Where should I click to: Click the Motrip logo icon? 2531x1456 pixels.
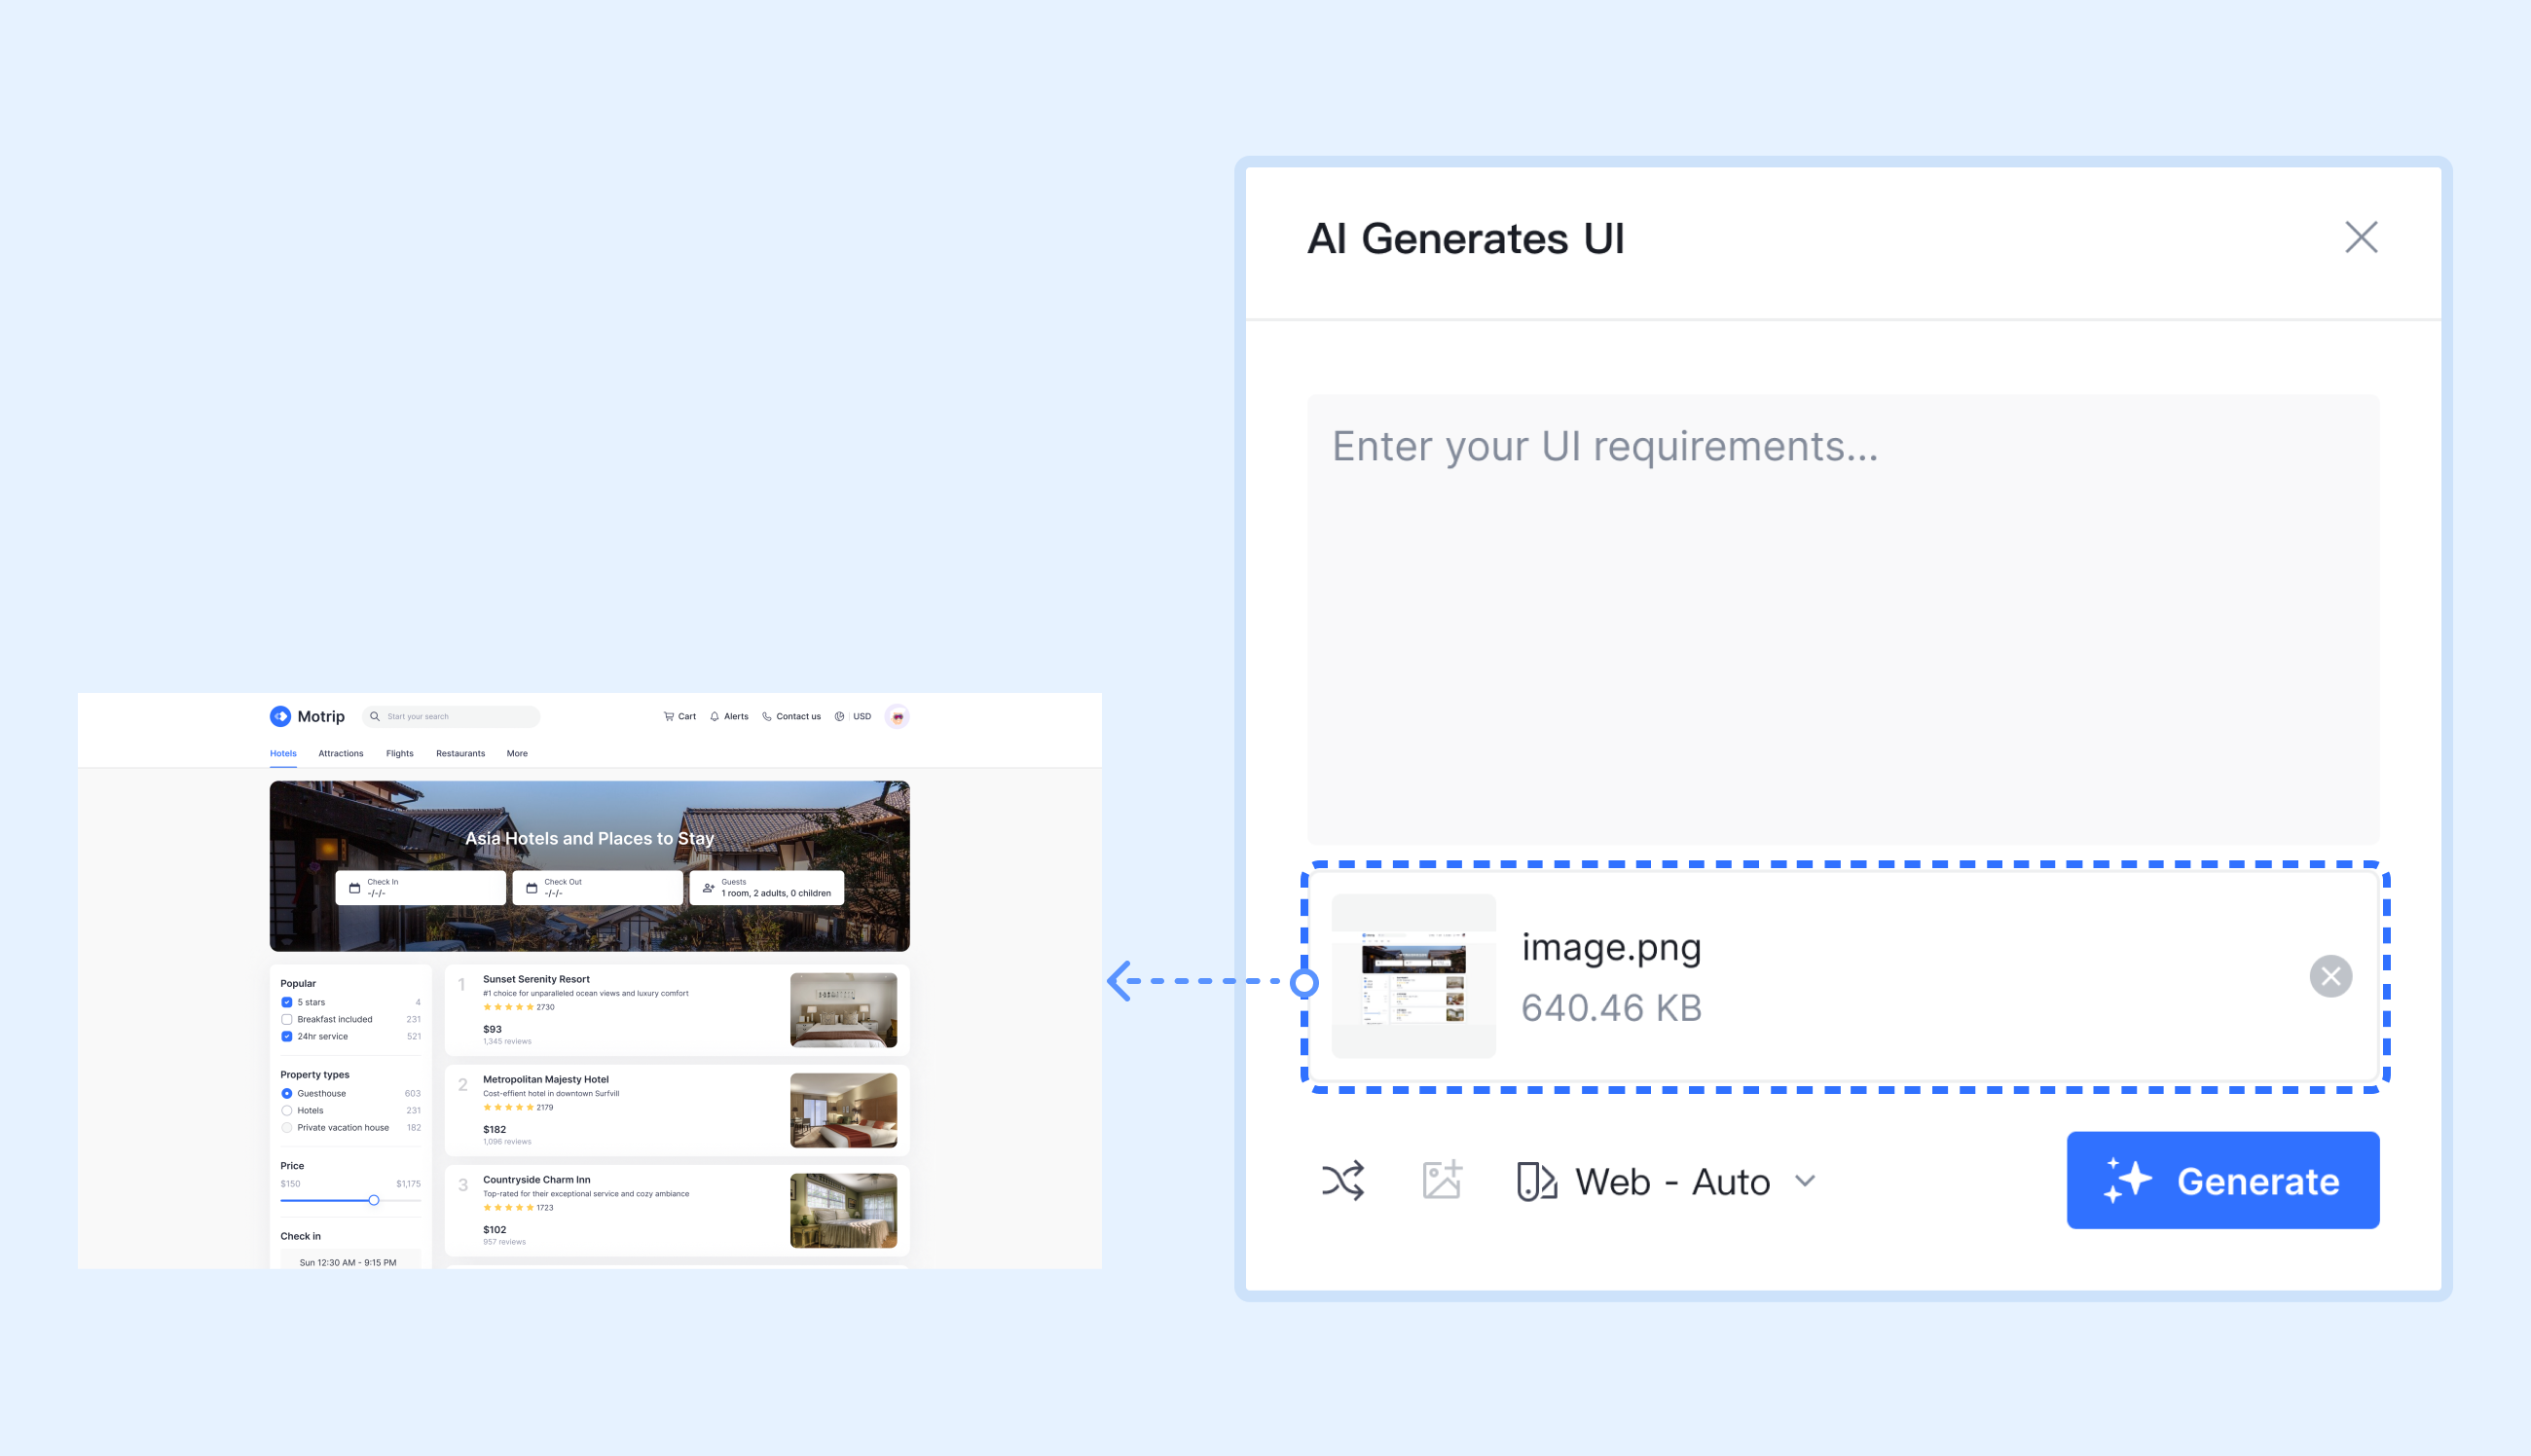[x=280, y=716]
